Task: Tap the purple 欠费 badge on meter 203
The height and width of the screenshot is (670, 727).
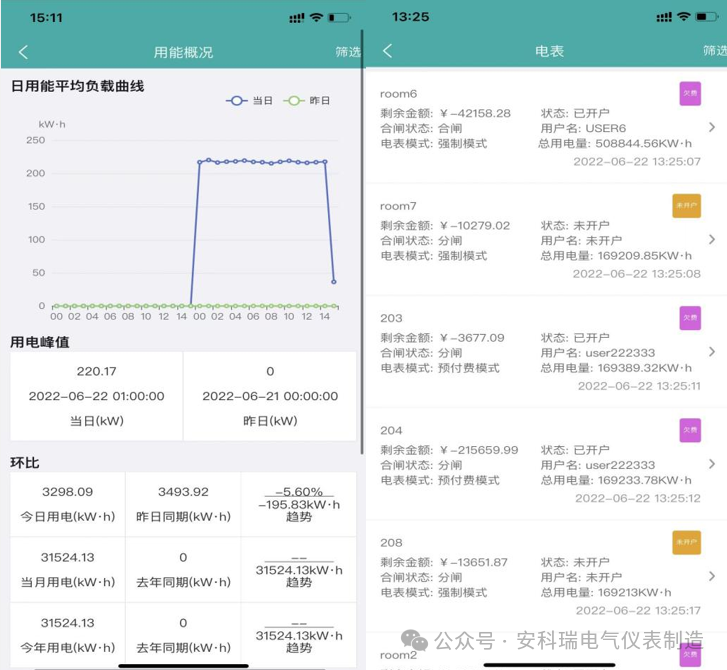Action: [x=690, y=318]
